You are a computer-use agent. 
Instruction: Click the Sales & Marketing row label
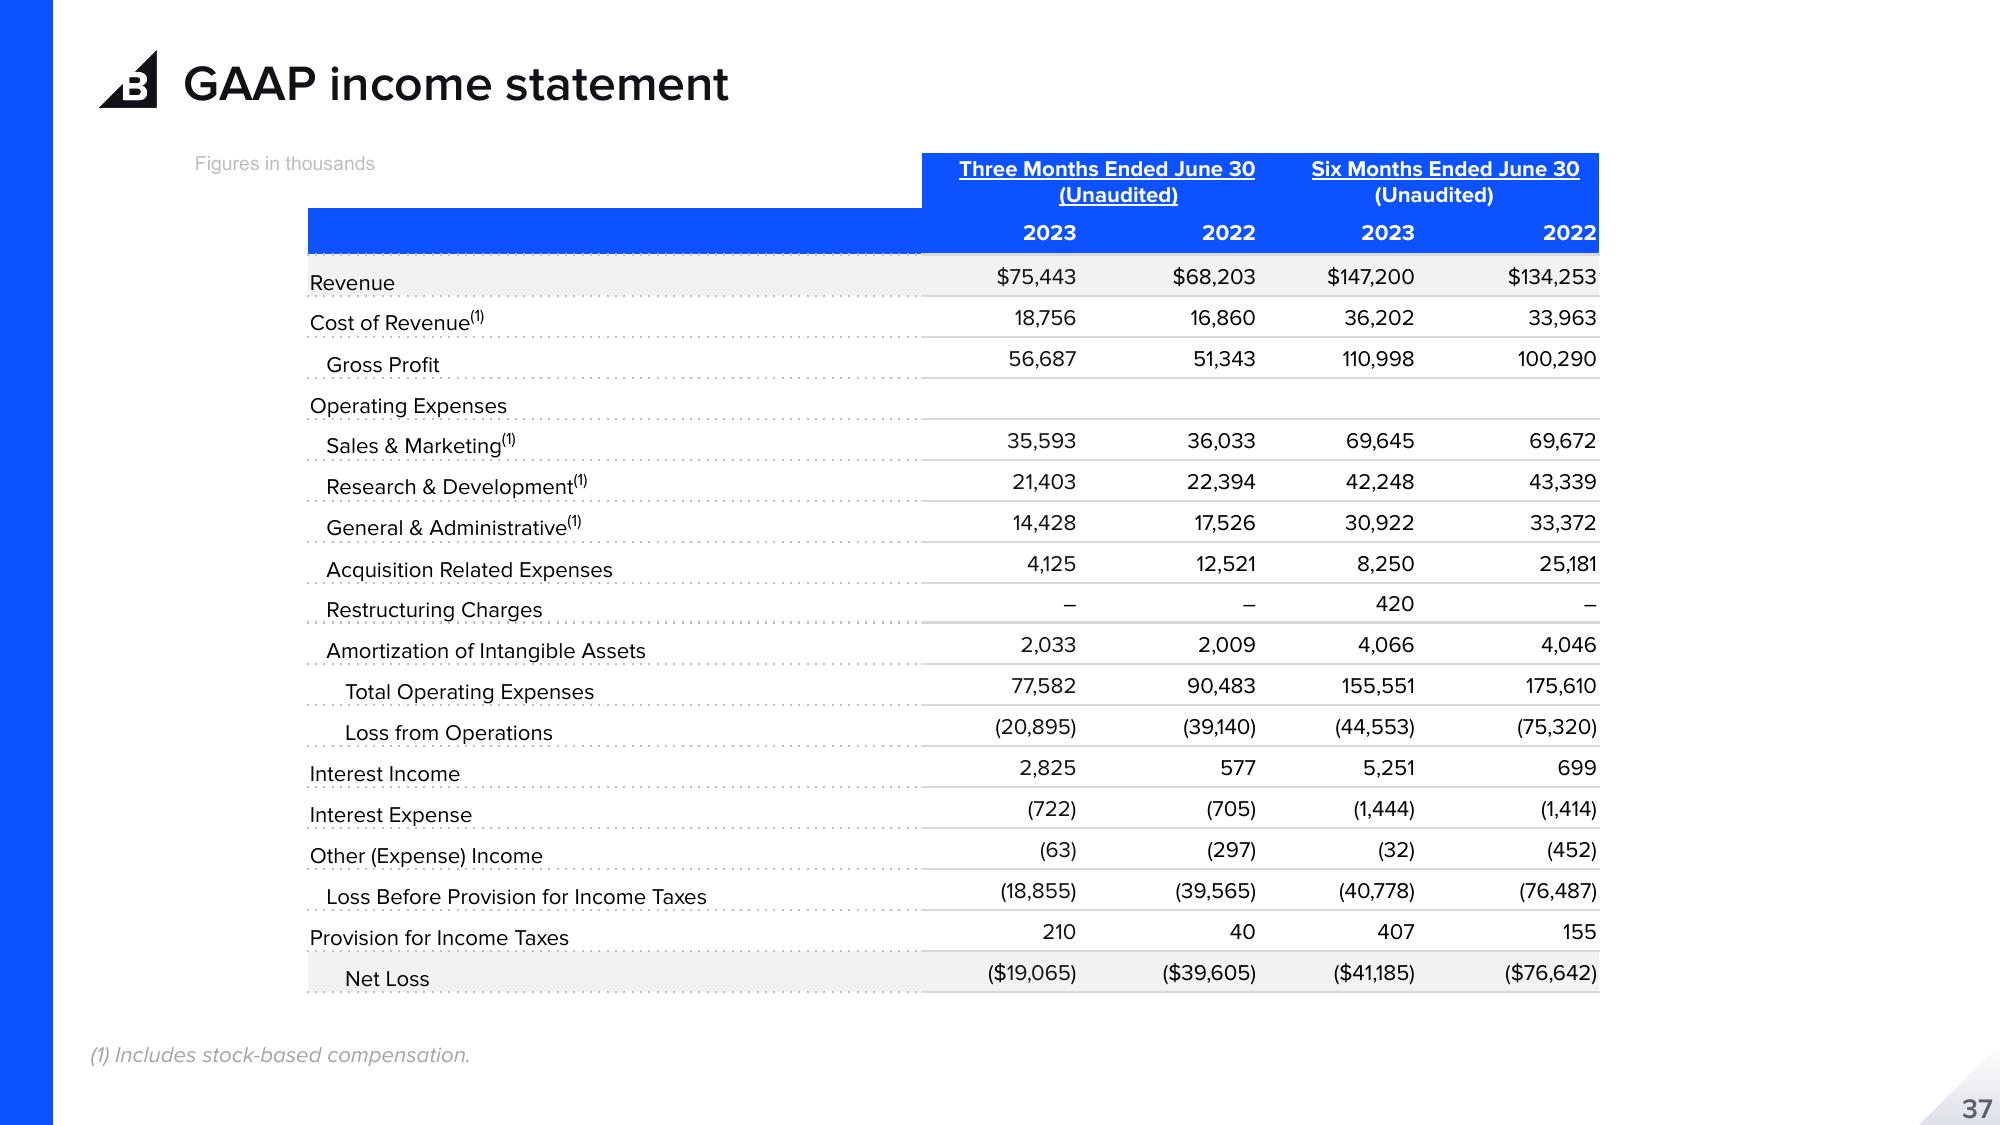tap(421, 444)
